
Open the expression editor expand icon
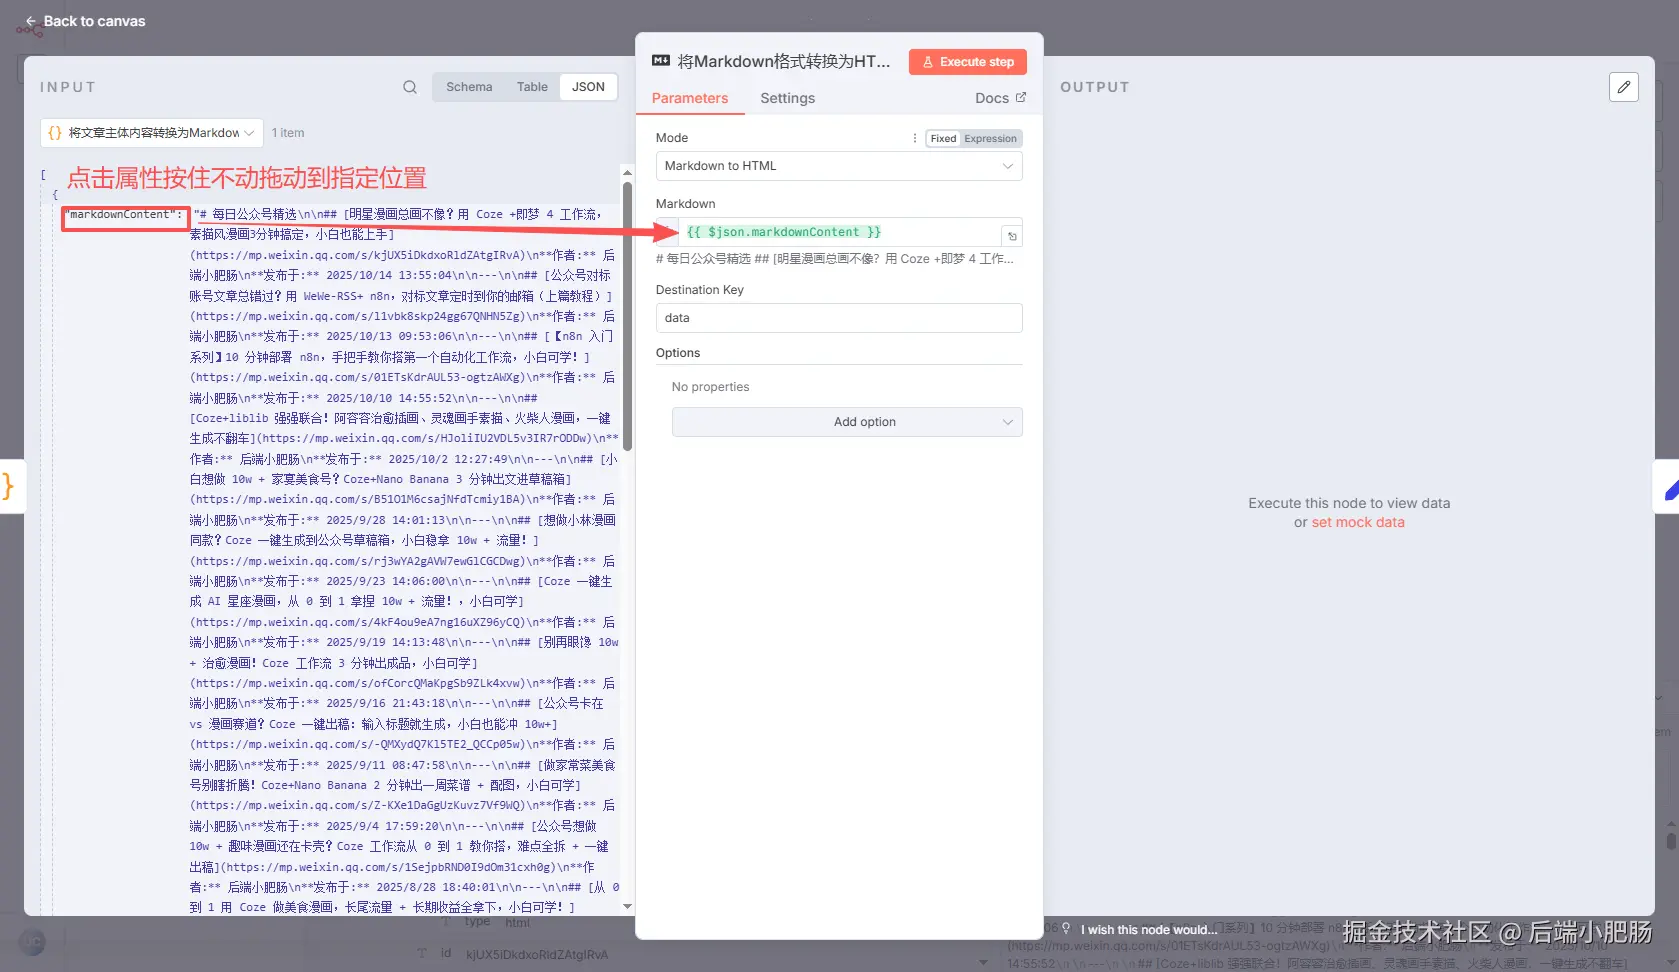click(1012, 236)
